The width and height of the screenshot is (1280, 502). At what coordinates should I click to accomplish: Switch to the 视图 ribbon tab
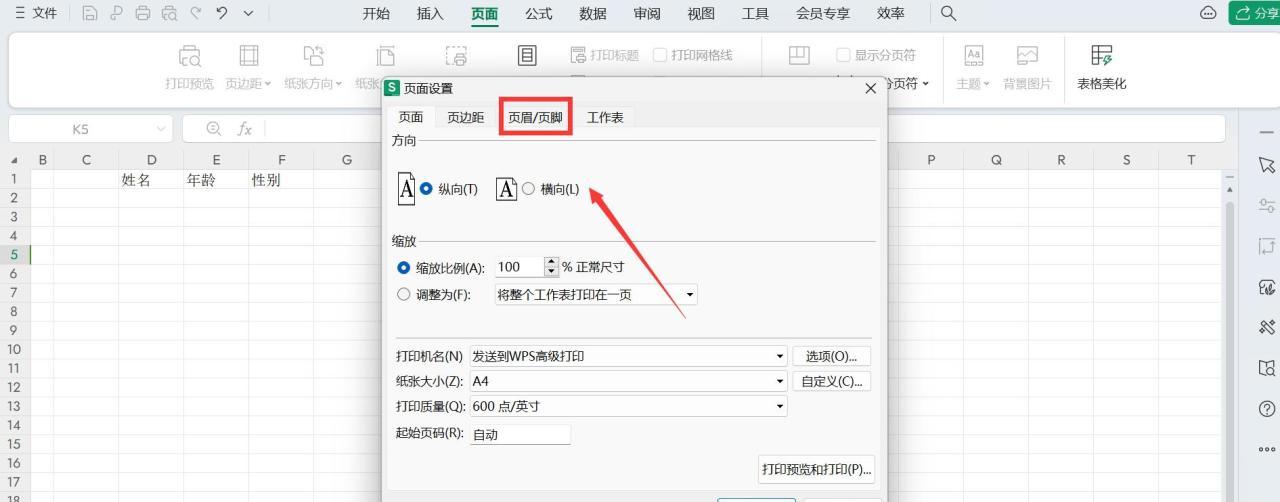pyautogui.click(x=701, y=14)
